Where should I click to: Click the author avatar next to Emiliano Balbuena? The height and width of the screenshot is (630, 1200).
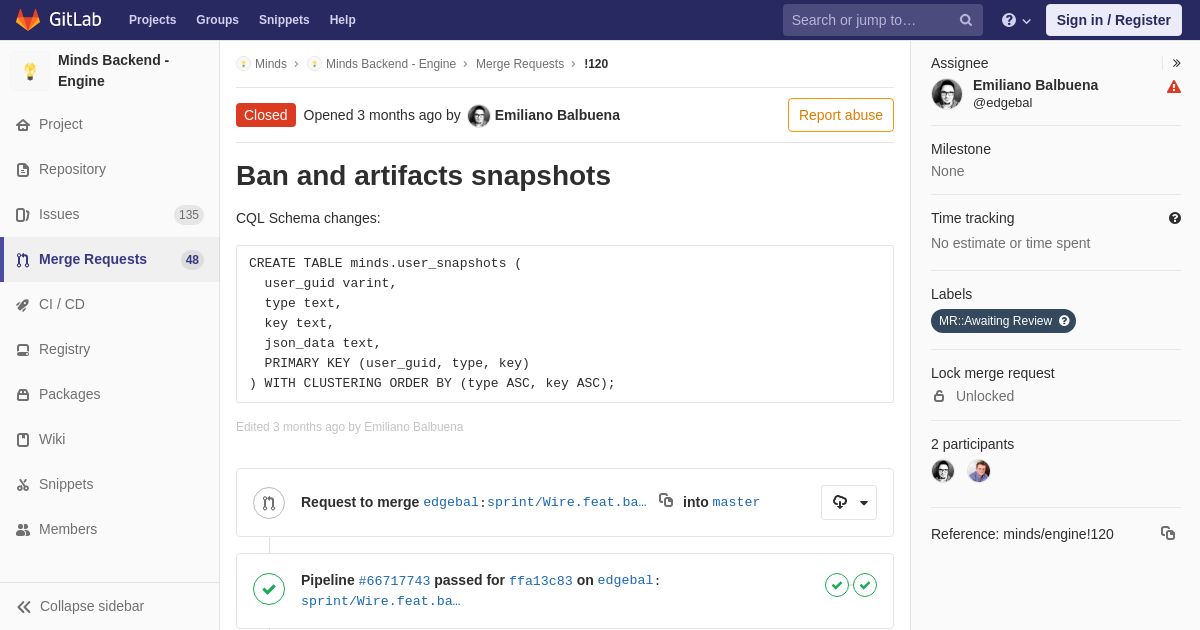pos(479,116)
